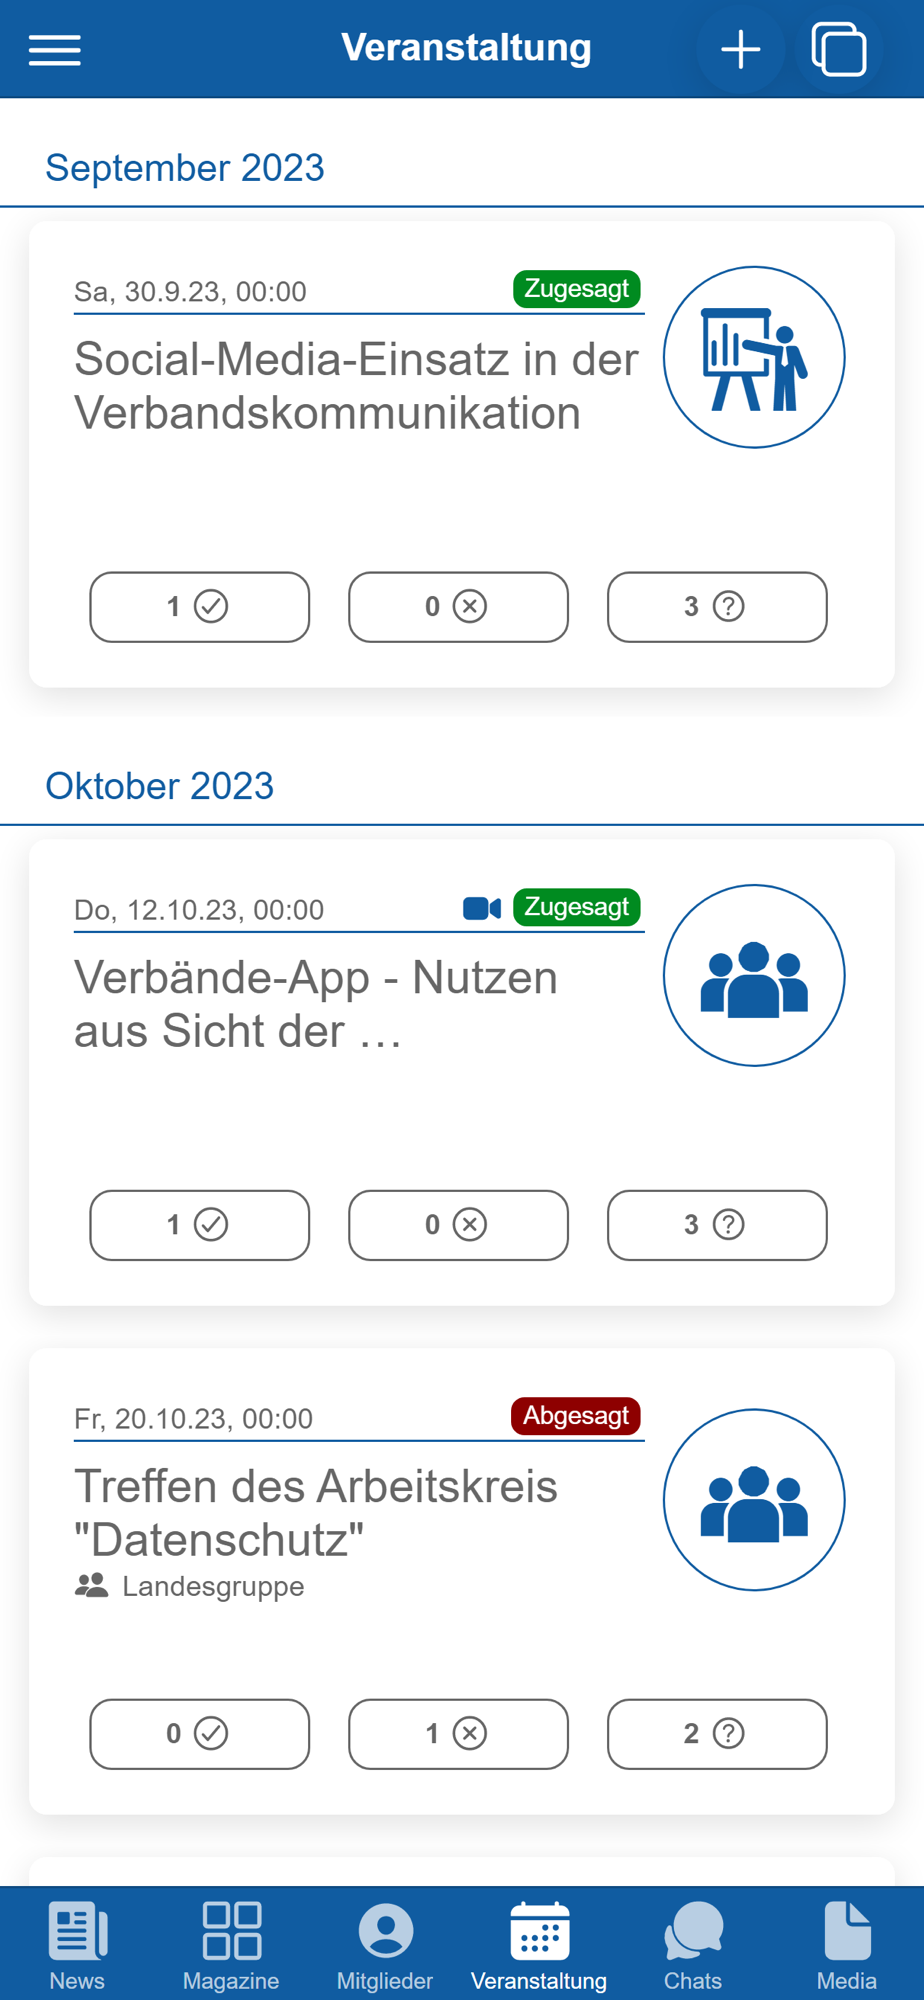Open the Mitglieder tab
The image size is (924, 2000).
click(x=385, y=1945)
